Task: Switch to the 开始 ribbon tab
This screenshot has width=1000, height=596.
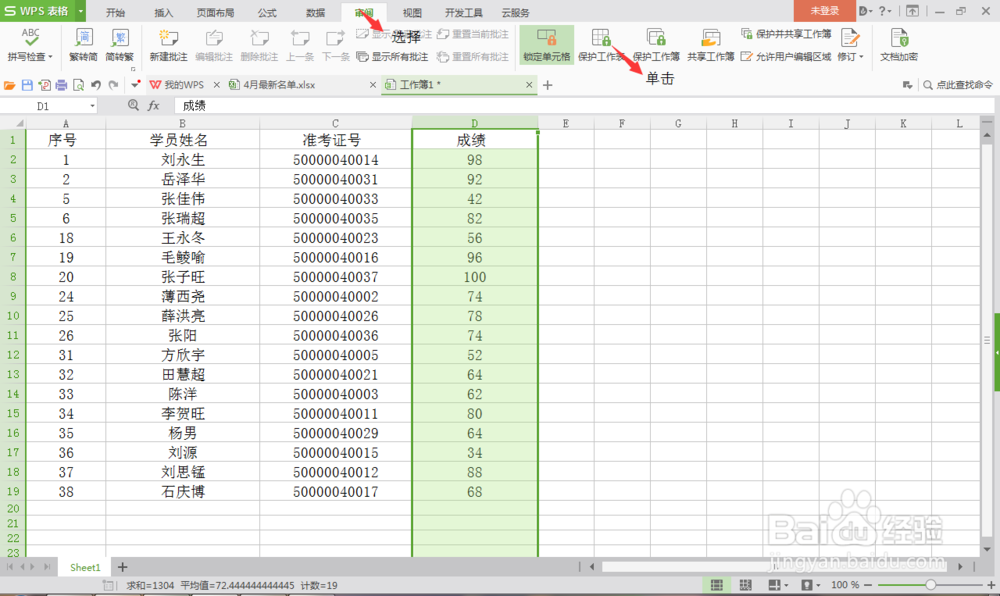Action: click(115, 12)
